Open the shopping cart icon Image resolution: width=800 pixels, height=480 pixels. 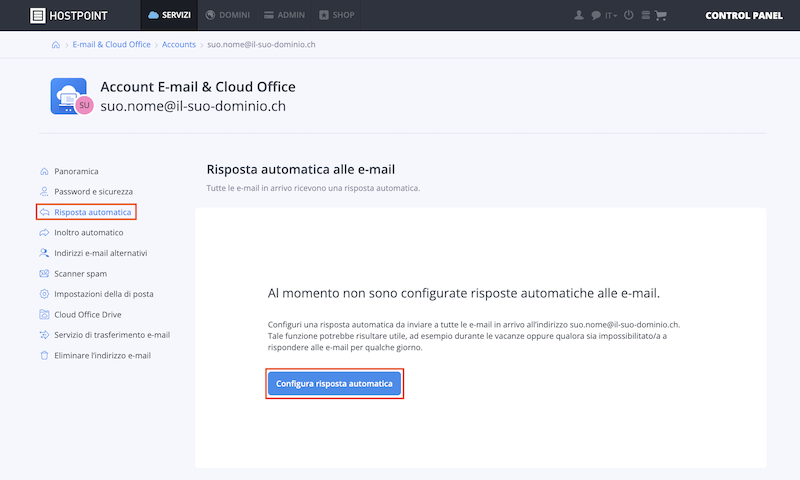pyautogui.click(x=661, y=16)
